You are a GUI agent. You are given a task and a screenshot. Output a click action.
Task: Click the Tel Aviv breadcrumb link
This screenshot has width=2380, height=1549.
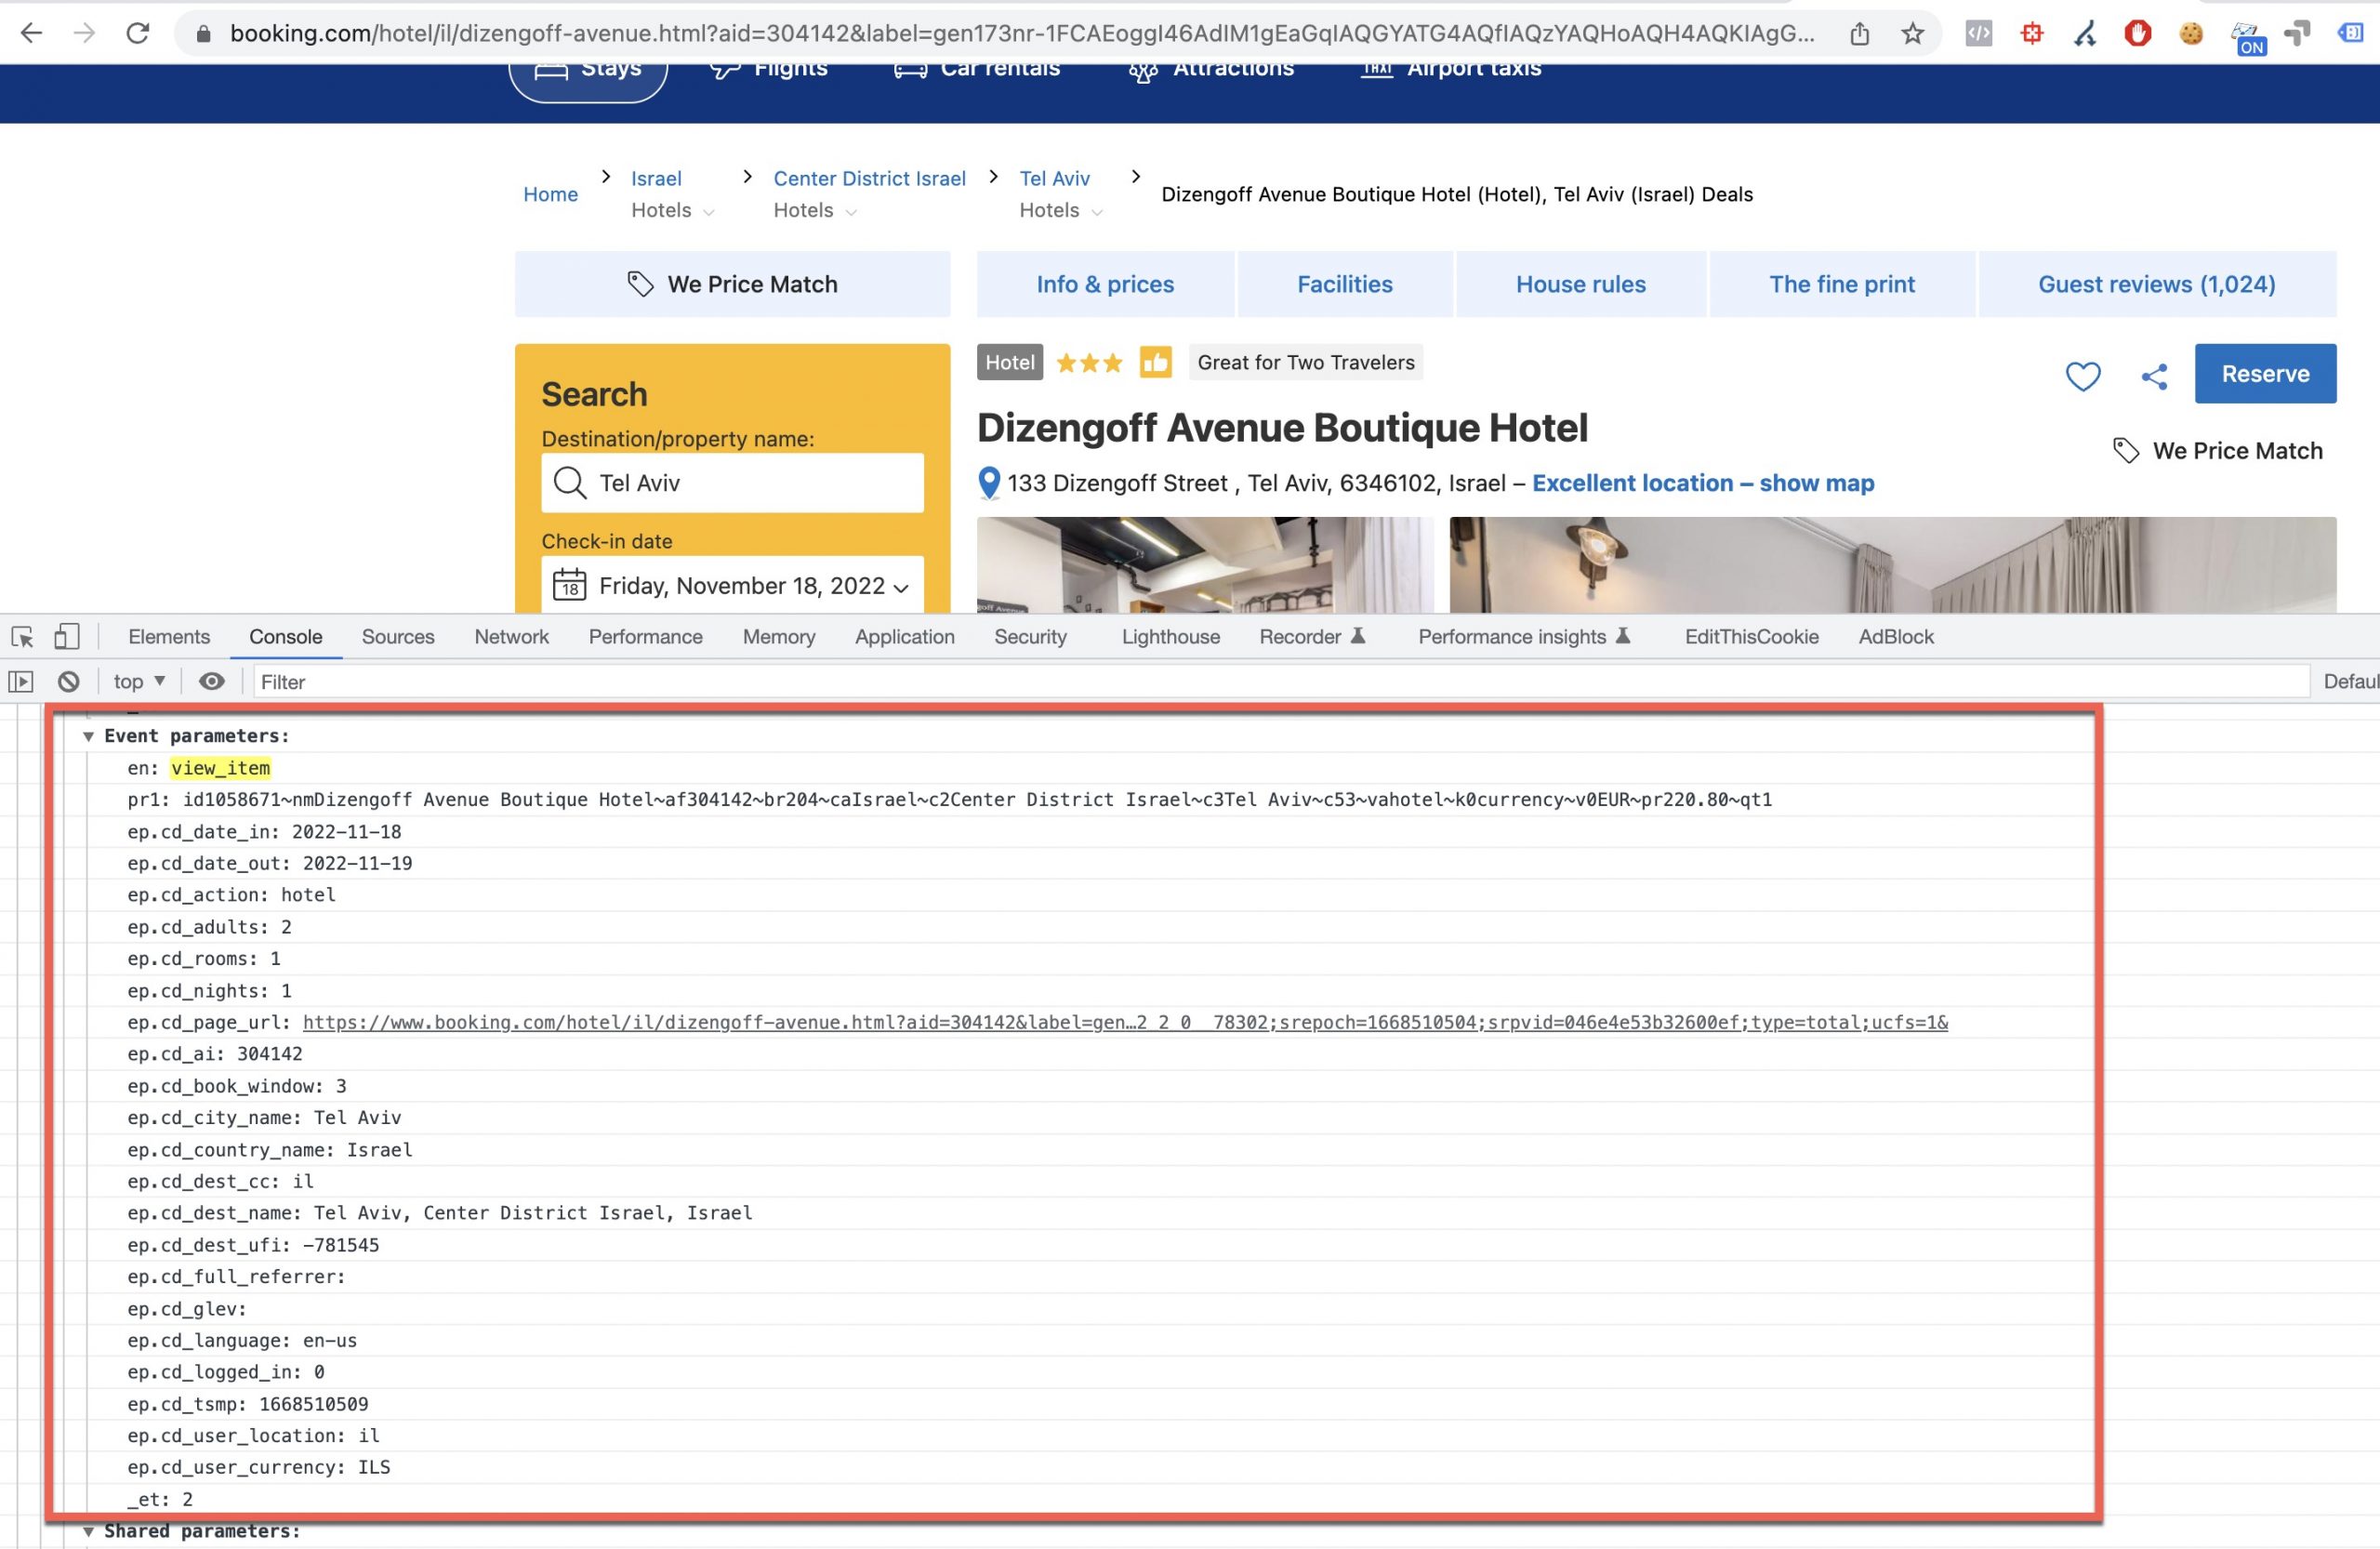pos(1054,178)
